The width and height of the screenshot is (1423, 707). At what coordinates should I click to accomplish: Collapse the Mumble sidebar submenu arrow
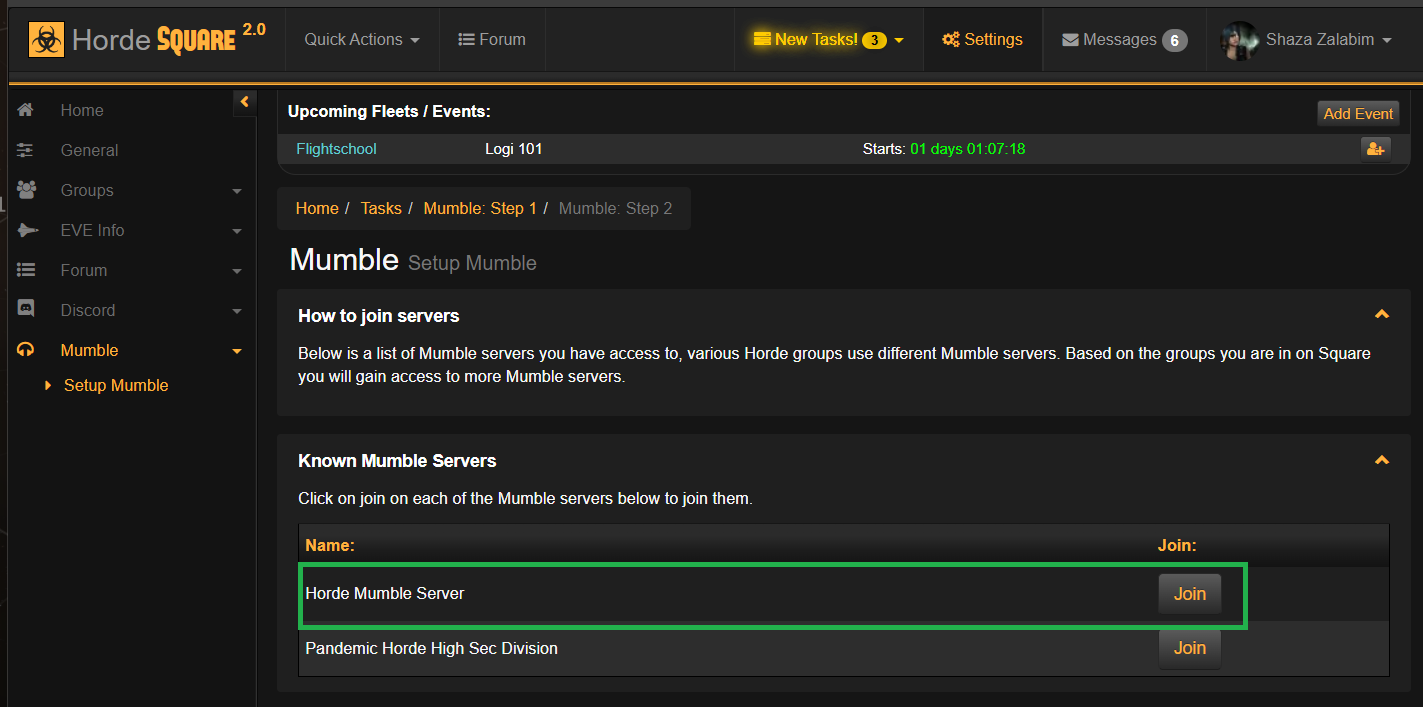237,351
